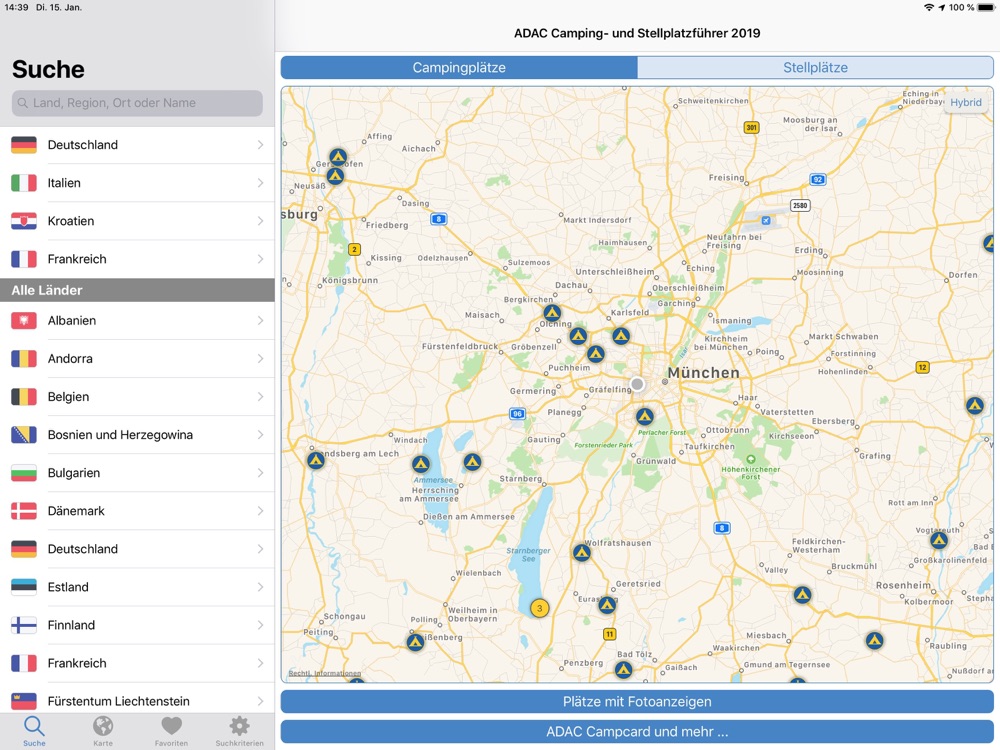
Task: Select the campsite marker below Bad Tölz
Action: coord(623,670)
